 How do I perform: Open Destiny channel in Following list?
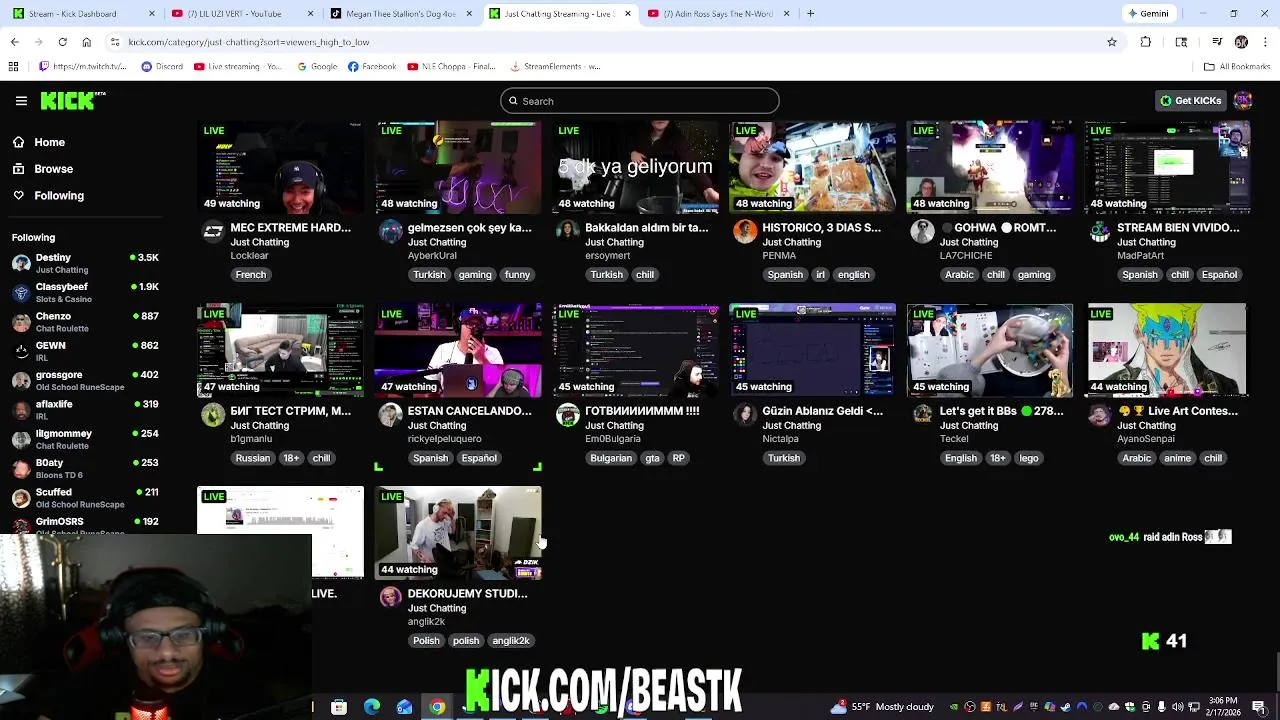(85, 263)
